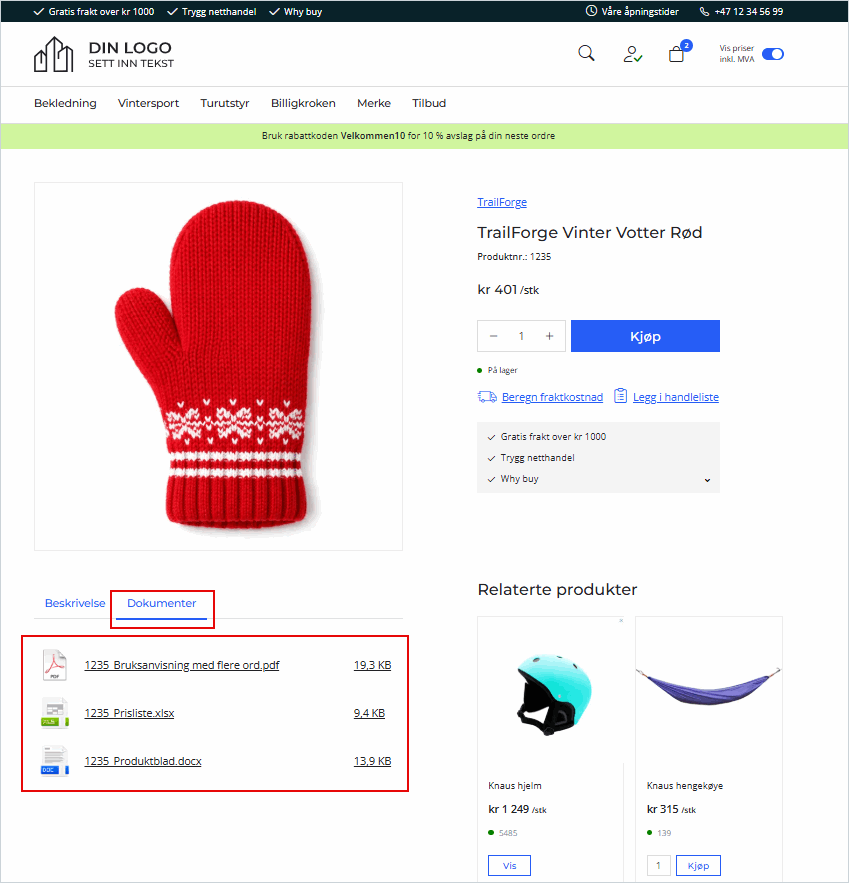
Task: Open the TrailForge brand link
Action: pos(502,201)
